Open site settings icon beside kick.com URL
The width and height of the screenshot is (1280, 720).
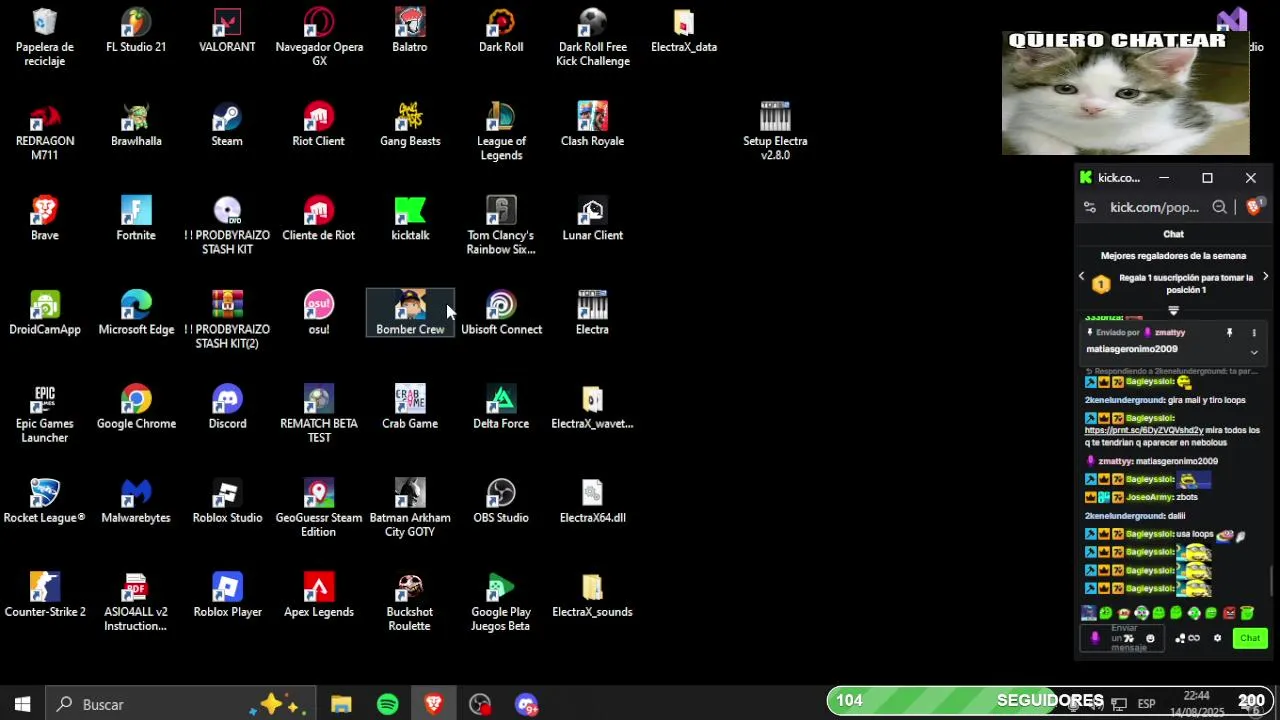point(1090,207)
